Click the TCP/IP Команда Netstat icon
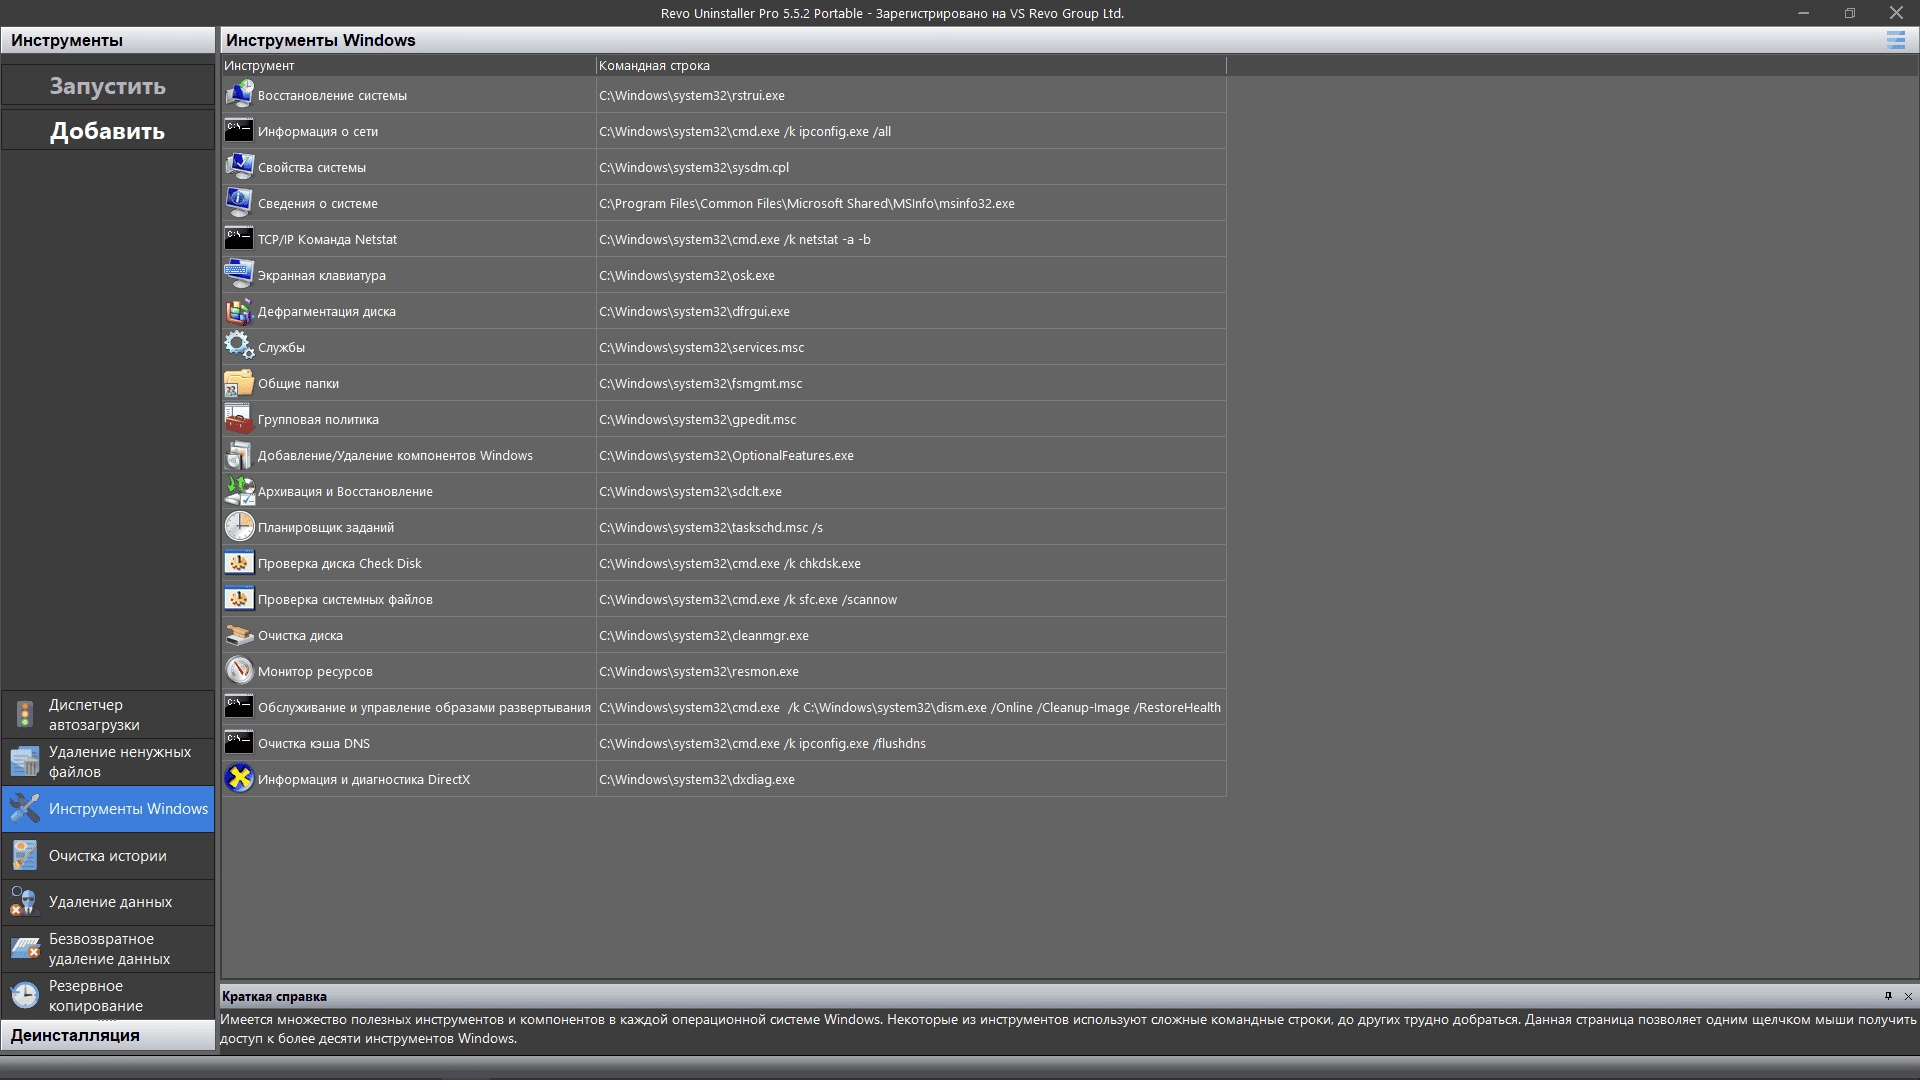The image size is (1920, 1080). 239,239
